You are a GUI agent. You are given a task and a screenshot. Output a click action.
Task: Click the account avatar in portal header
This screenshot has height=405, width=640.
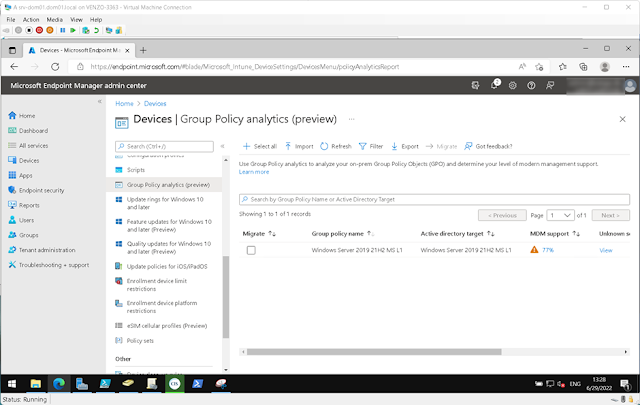(630, 85)
